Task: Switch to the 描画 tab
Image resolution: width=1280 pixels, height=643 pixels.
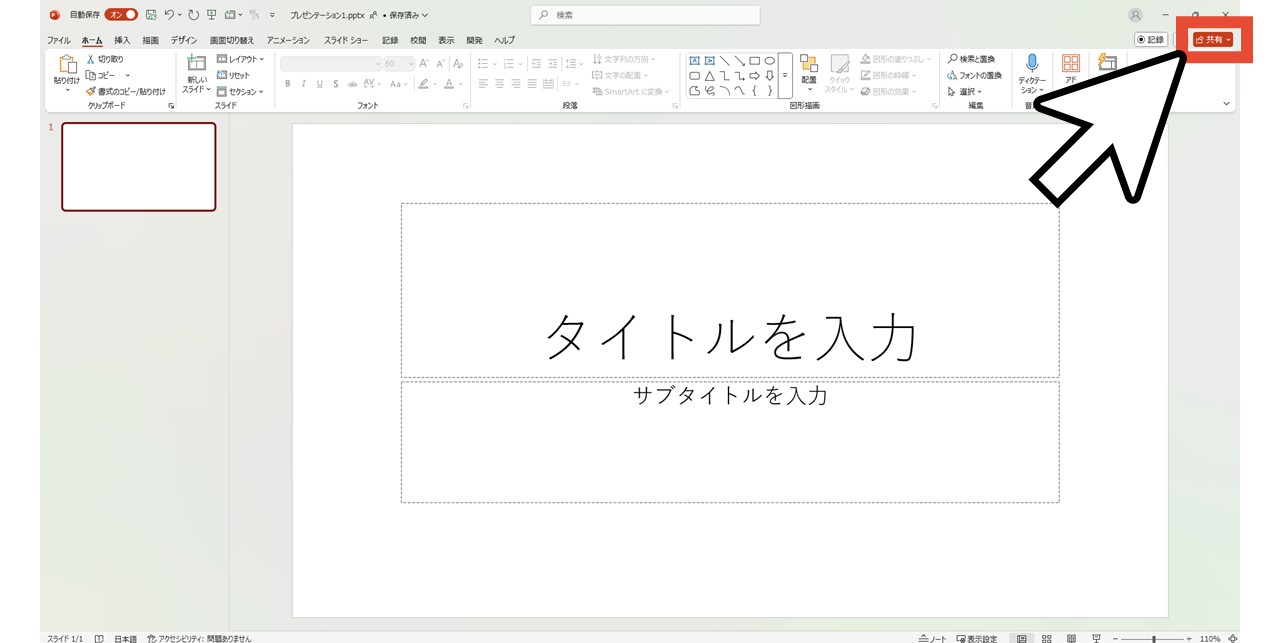Action: [x=150, y=40]
